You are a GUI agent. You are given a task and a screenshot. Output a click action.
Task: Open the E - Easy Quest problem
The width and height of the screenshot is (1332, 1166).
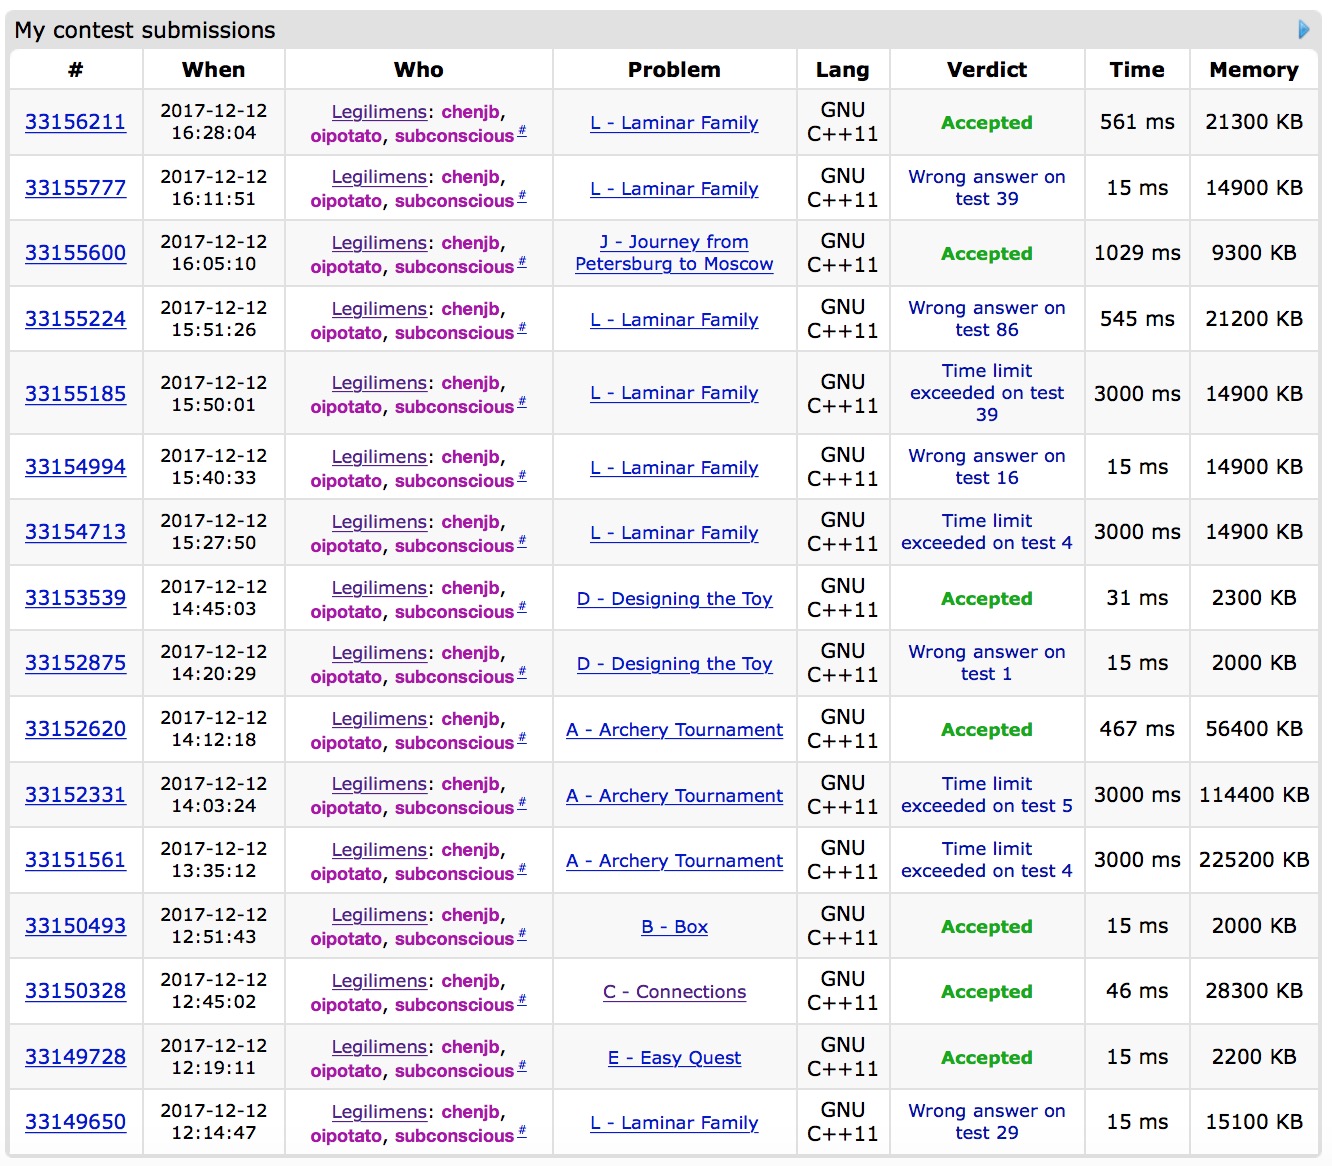coord(674,1058)
